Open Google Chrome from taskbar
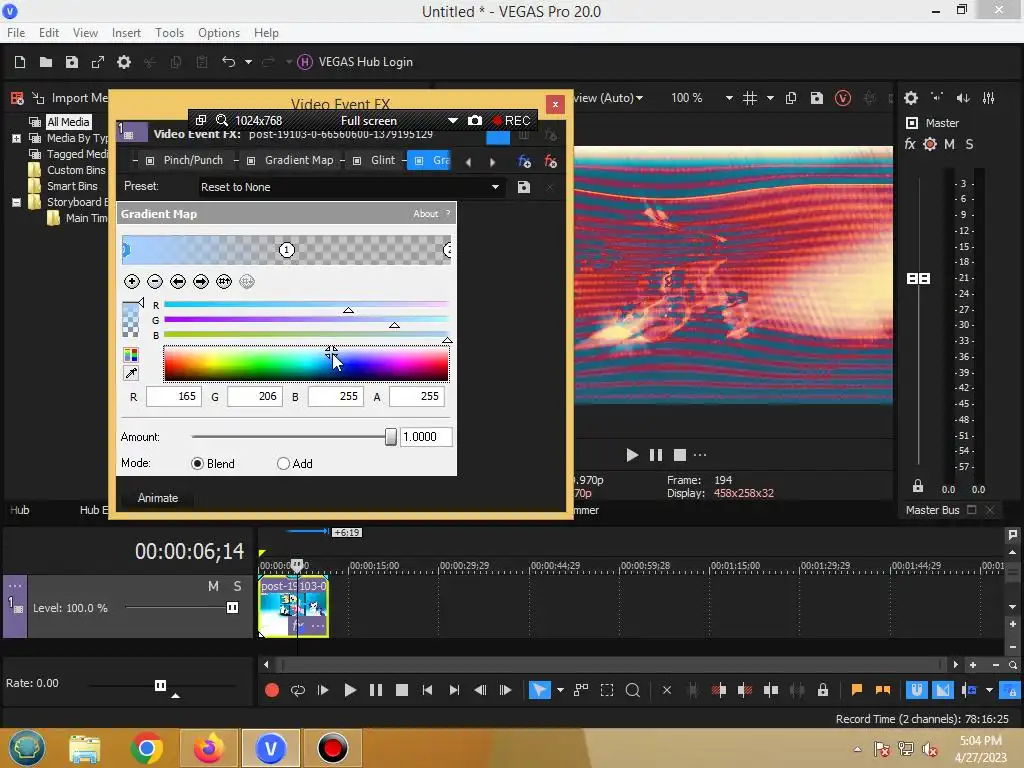This screenshot has width=1024, height=768. (147, 748)
